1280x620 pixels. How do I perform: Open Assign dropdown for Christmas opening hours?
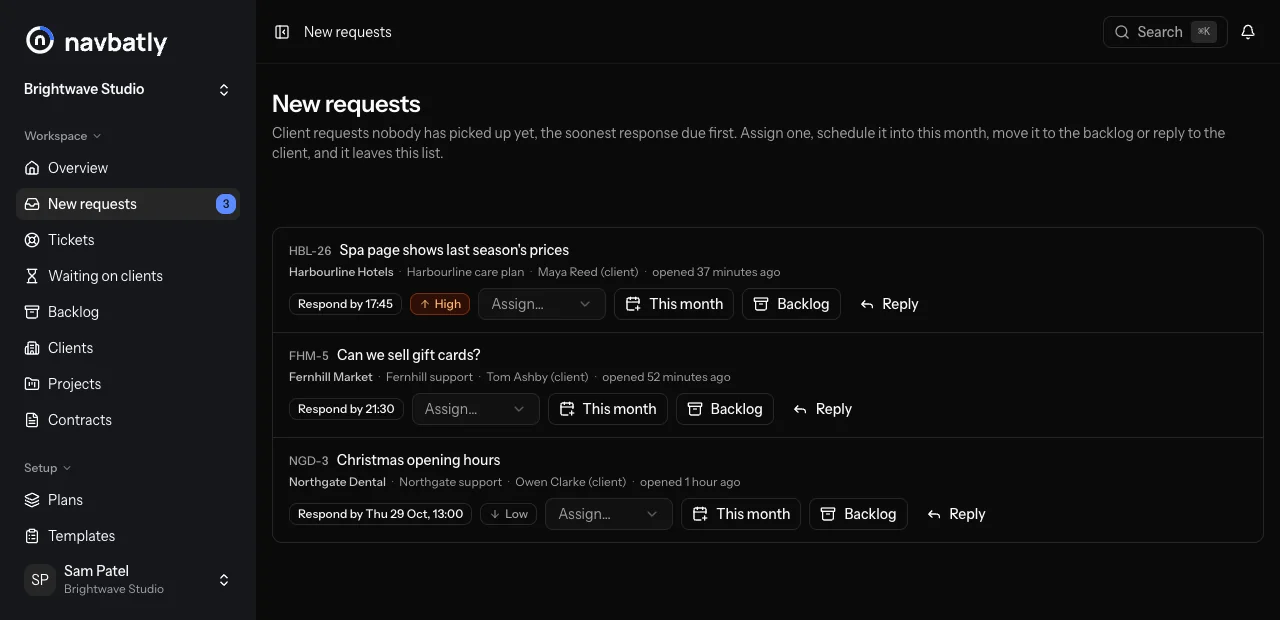[609, 514]
